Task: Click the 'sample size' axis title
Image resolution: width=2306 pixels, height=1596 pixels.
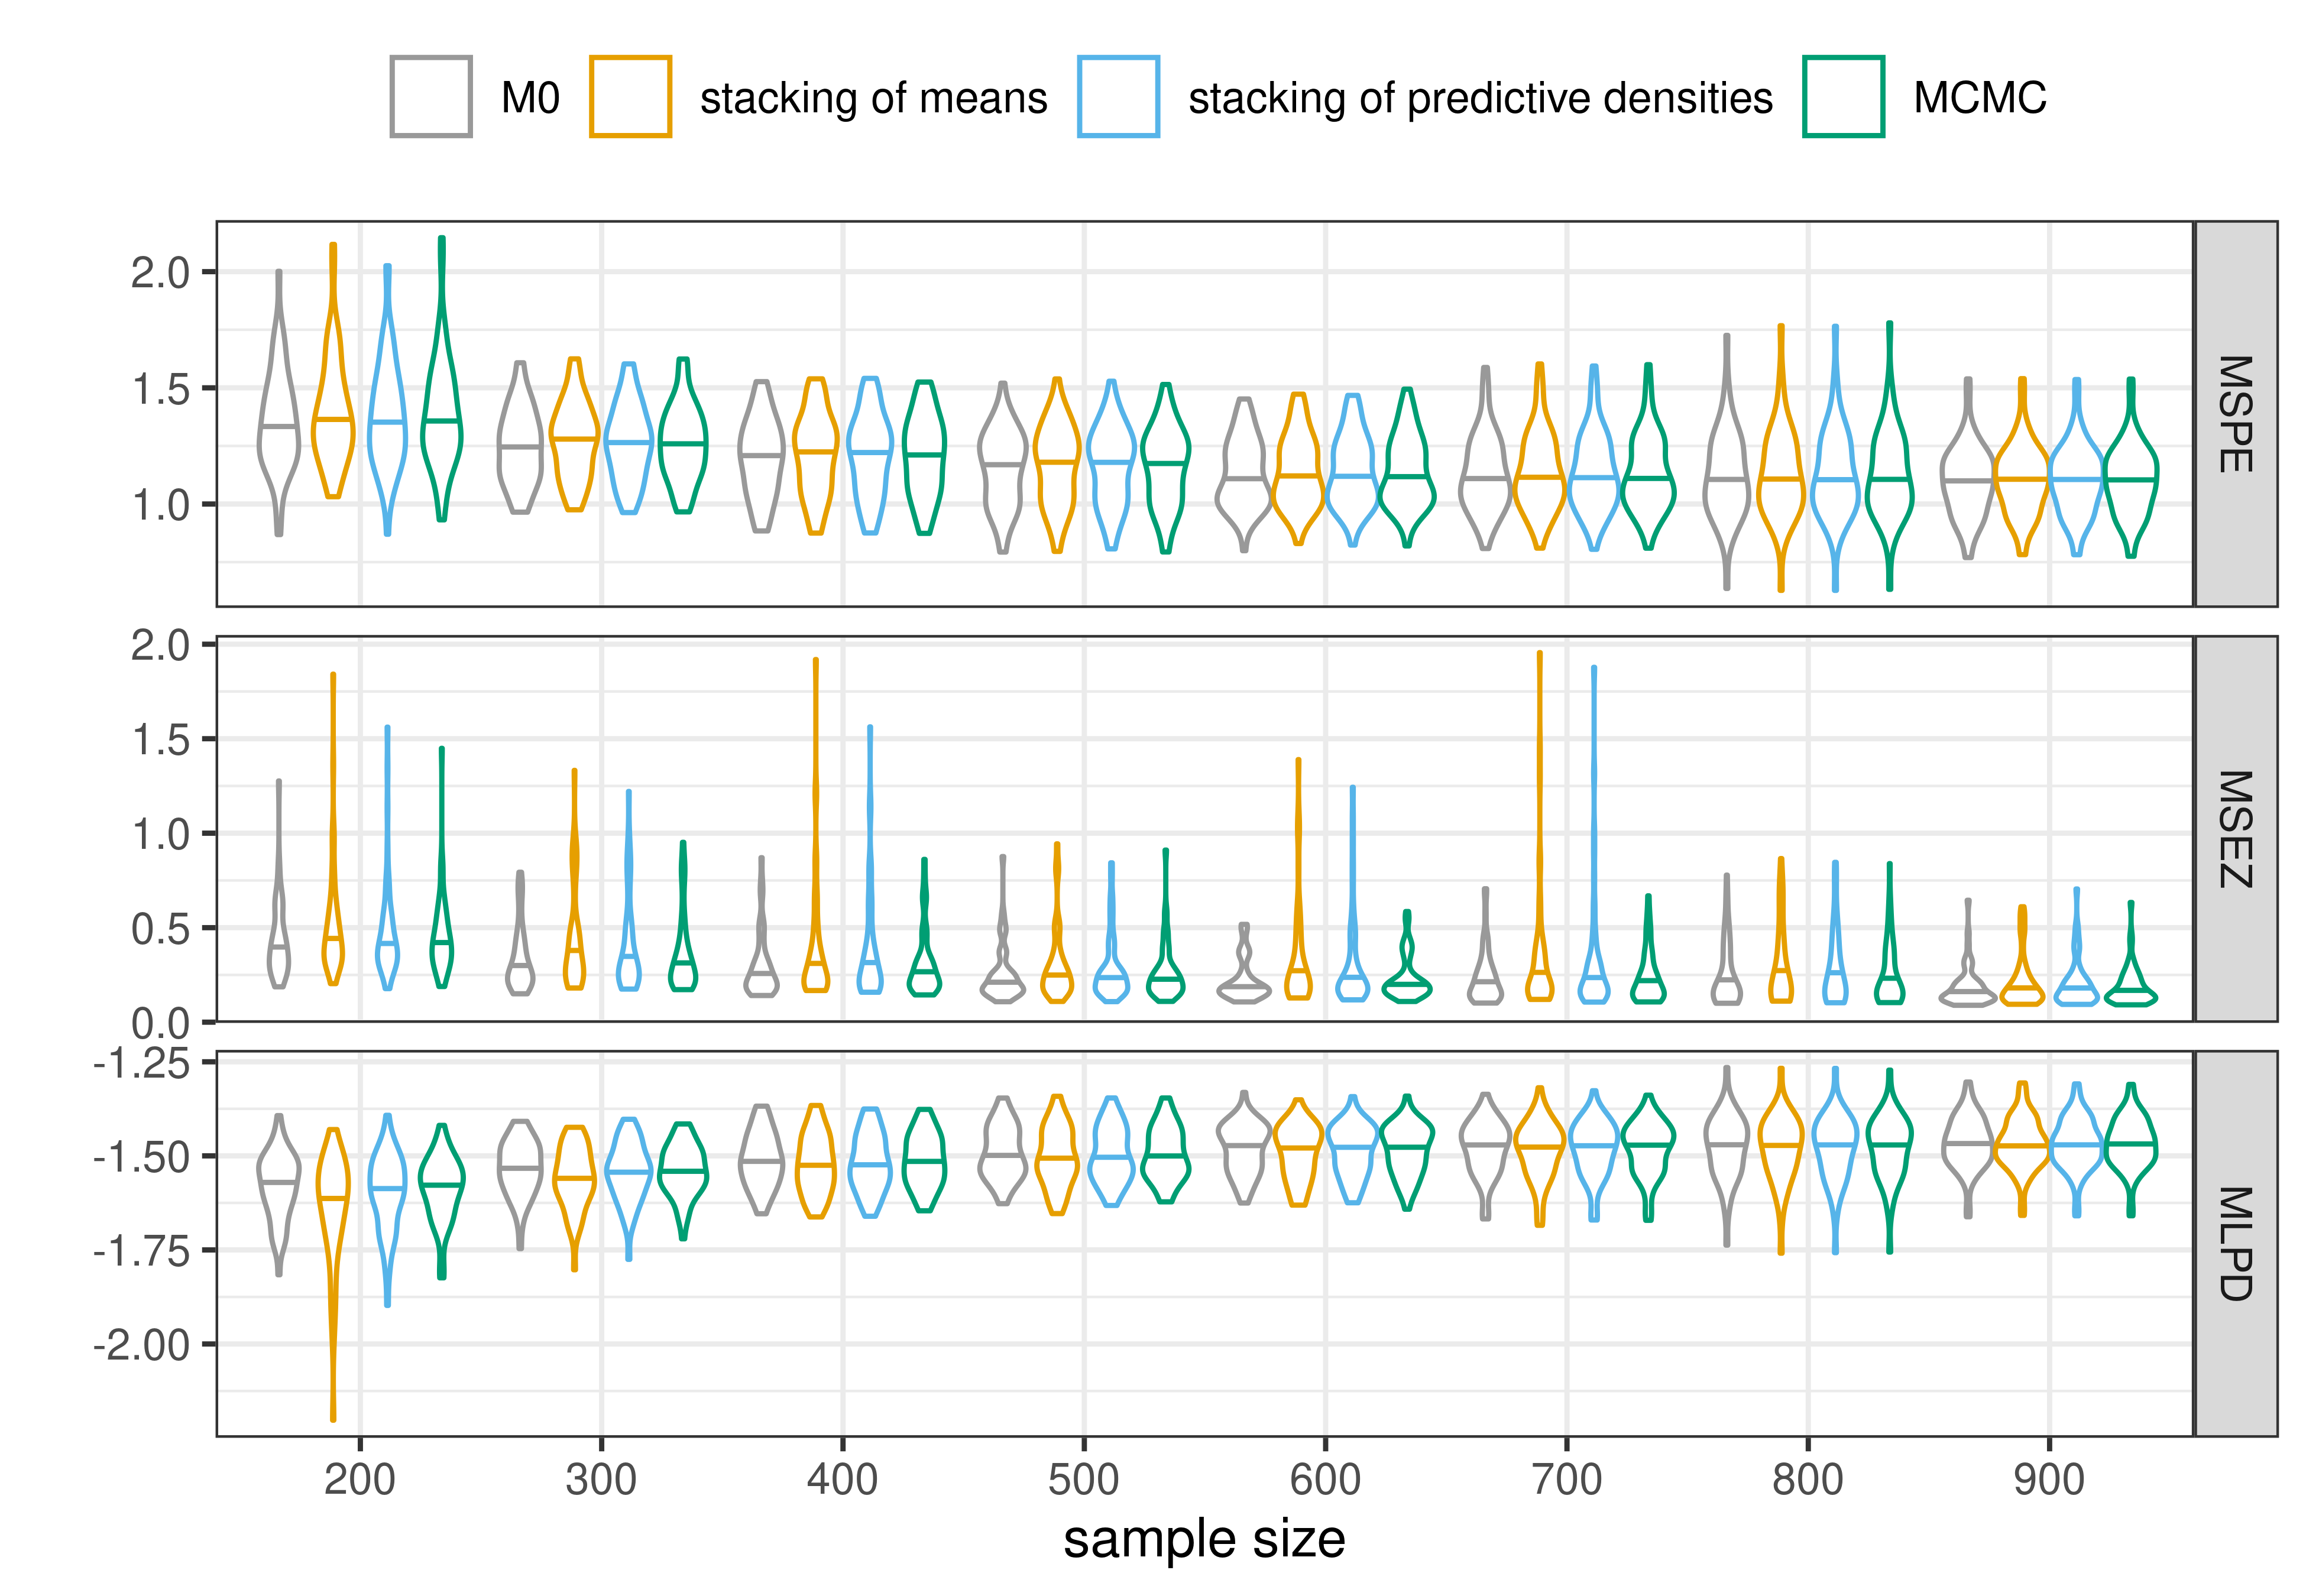Action: (1204, 1540)
